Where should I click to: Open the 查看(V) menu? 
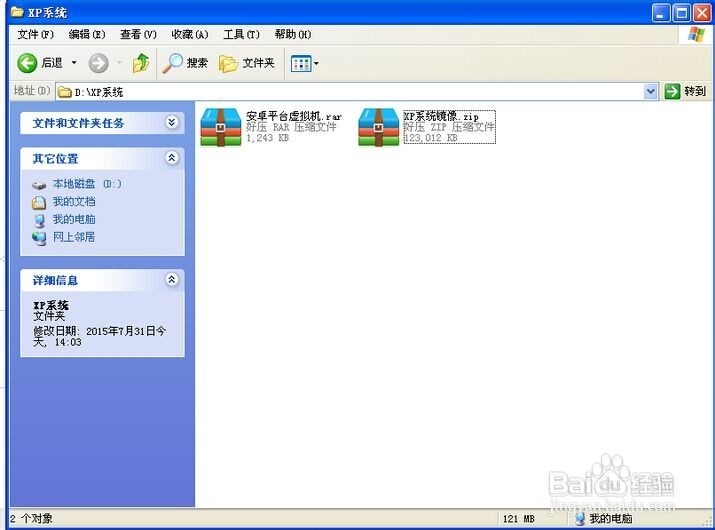pyautogui.click(x=138, y=34)
